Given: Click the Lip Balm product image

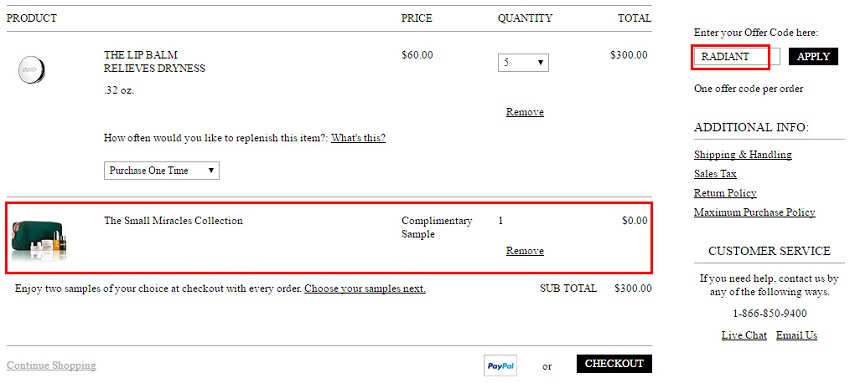Looking at the screenshot, I should [31, 70].
